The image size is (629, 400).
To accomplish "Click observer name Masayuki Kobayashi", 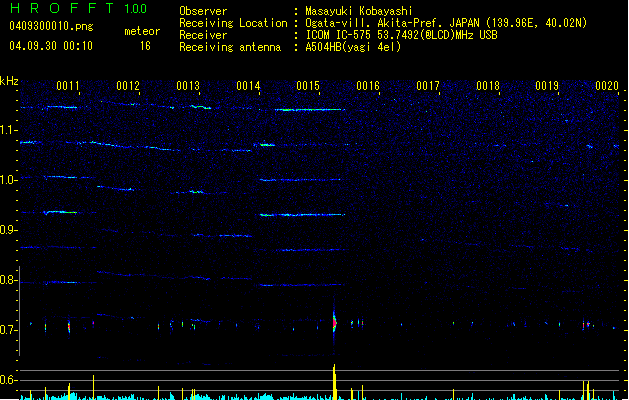I will tap(359, 11).
